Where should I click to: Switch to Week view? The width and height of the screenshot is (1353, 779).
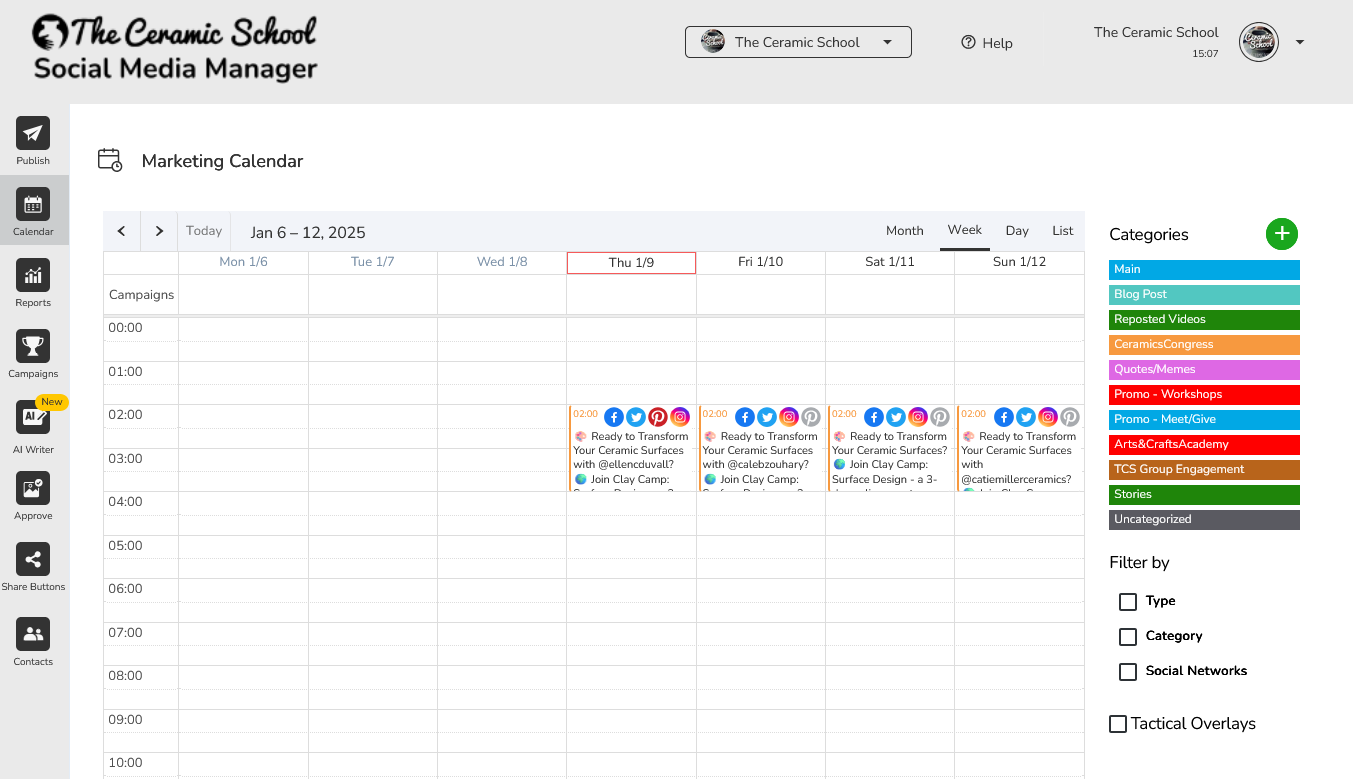(965, 230)
